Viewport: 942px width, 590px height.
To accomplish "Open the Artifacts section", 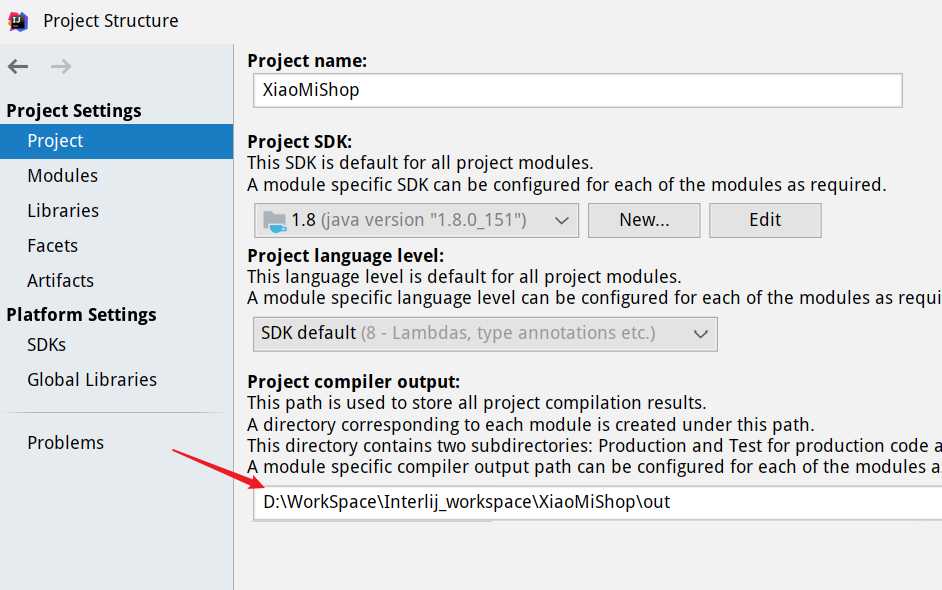I will pos(60,281).
